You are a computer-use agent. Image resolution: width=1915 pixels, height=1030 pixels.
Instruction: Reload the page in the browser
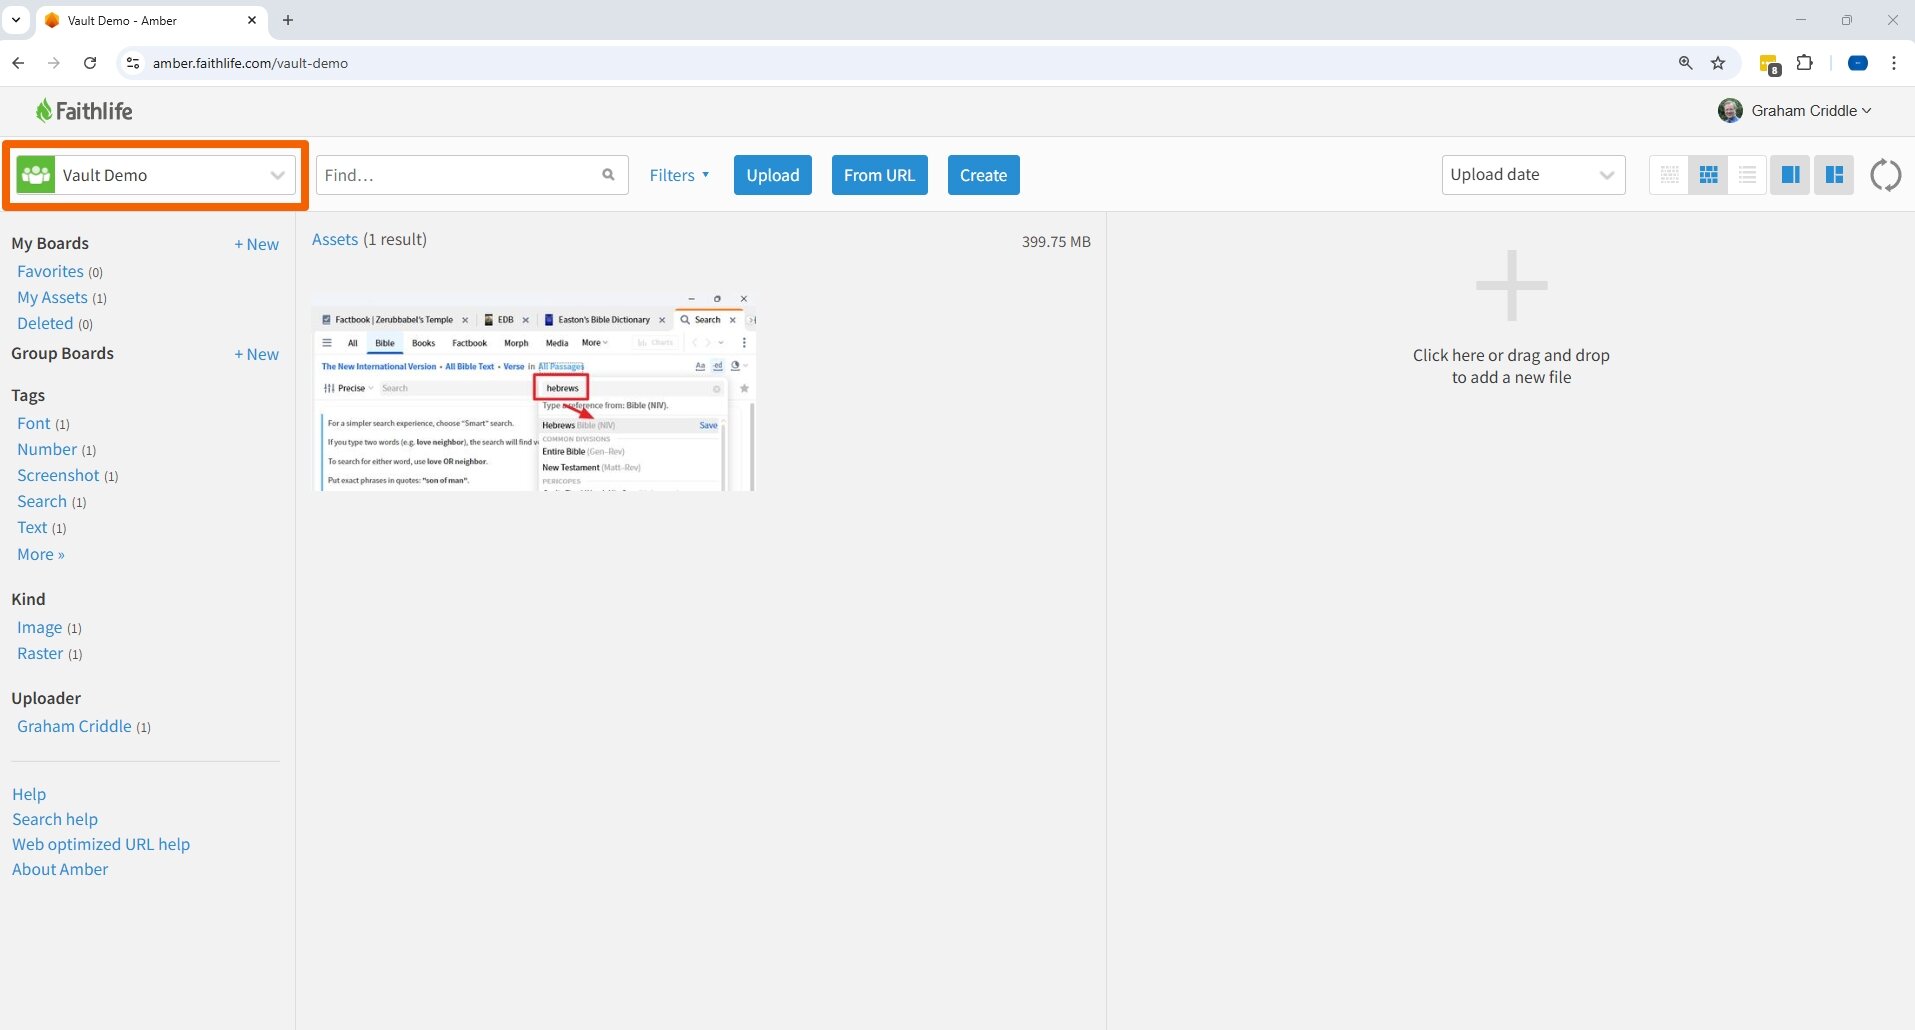(x=90, y=63)
